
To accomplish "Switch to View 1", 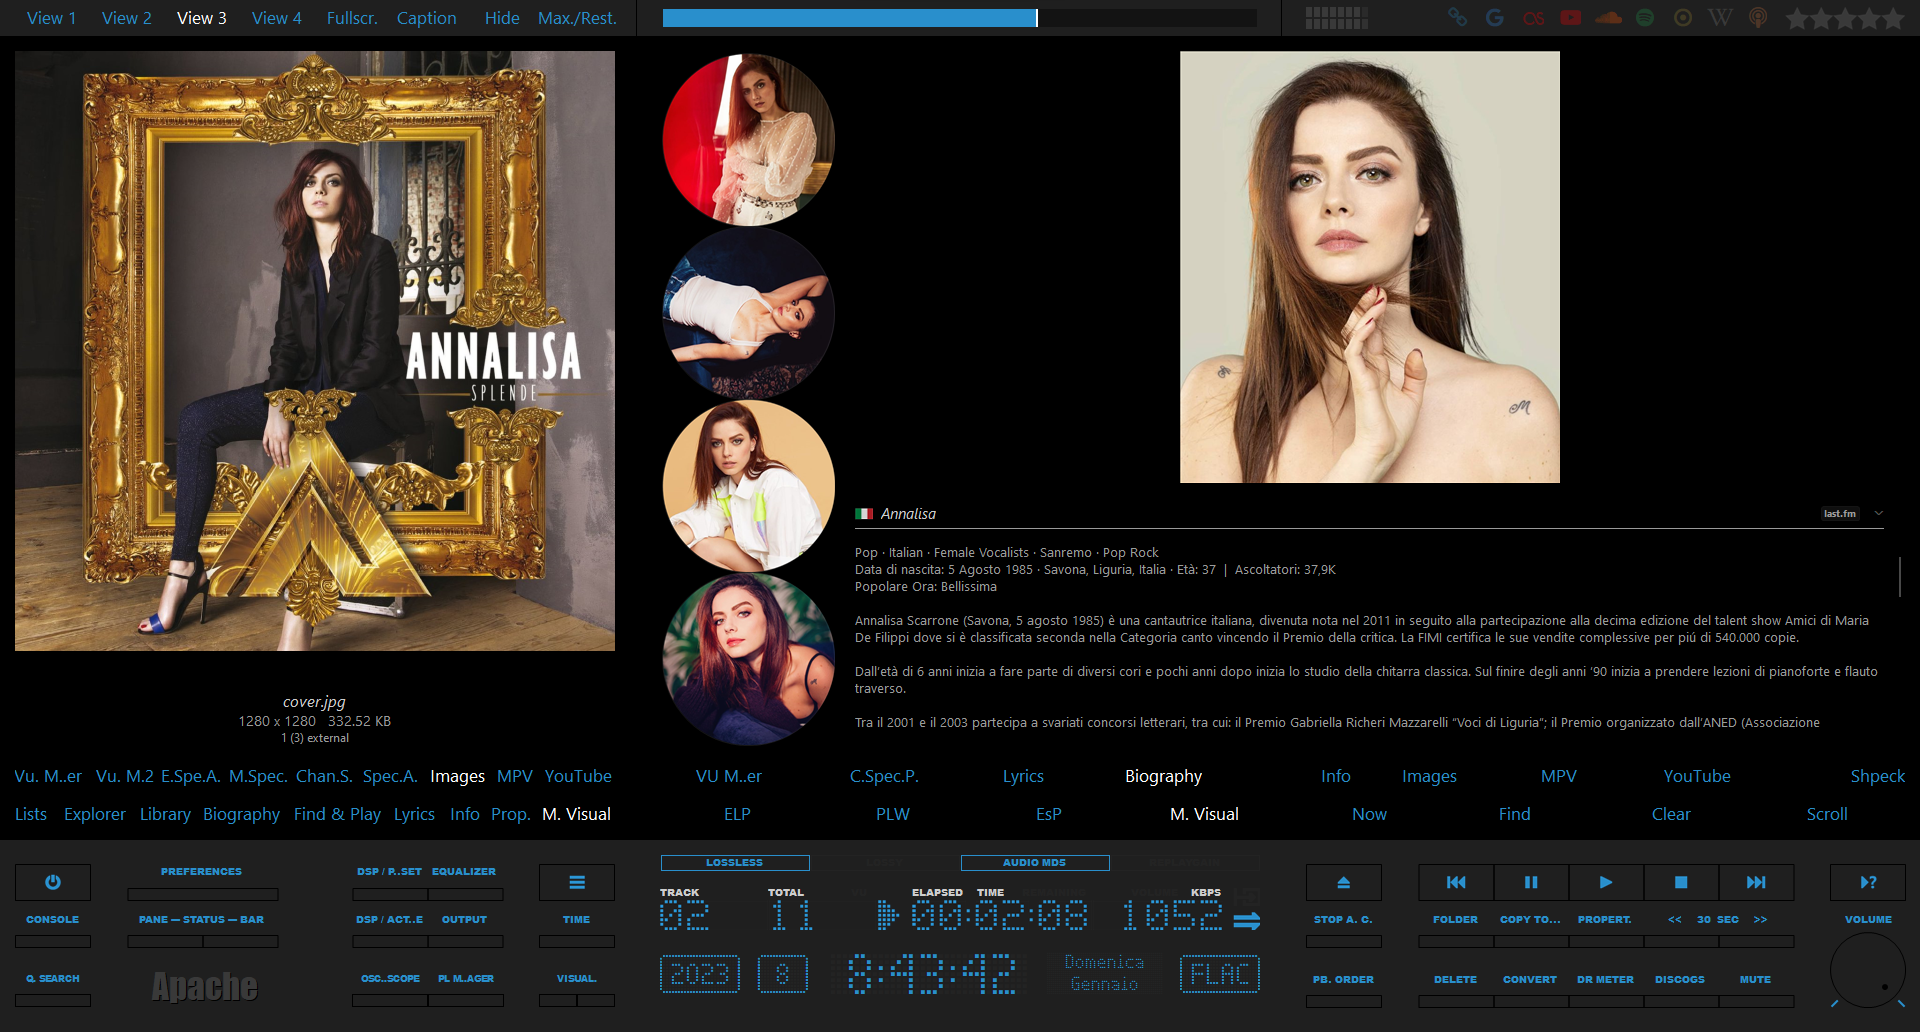I will tap(52, 18).
